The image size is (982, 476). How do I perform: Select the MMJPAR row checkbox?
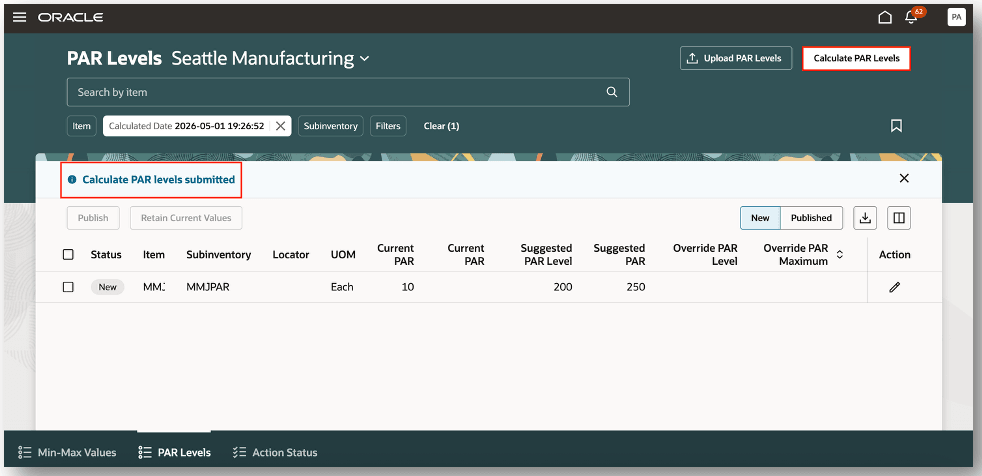(x=68, y=287)
